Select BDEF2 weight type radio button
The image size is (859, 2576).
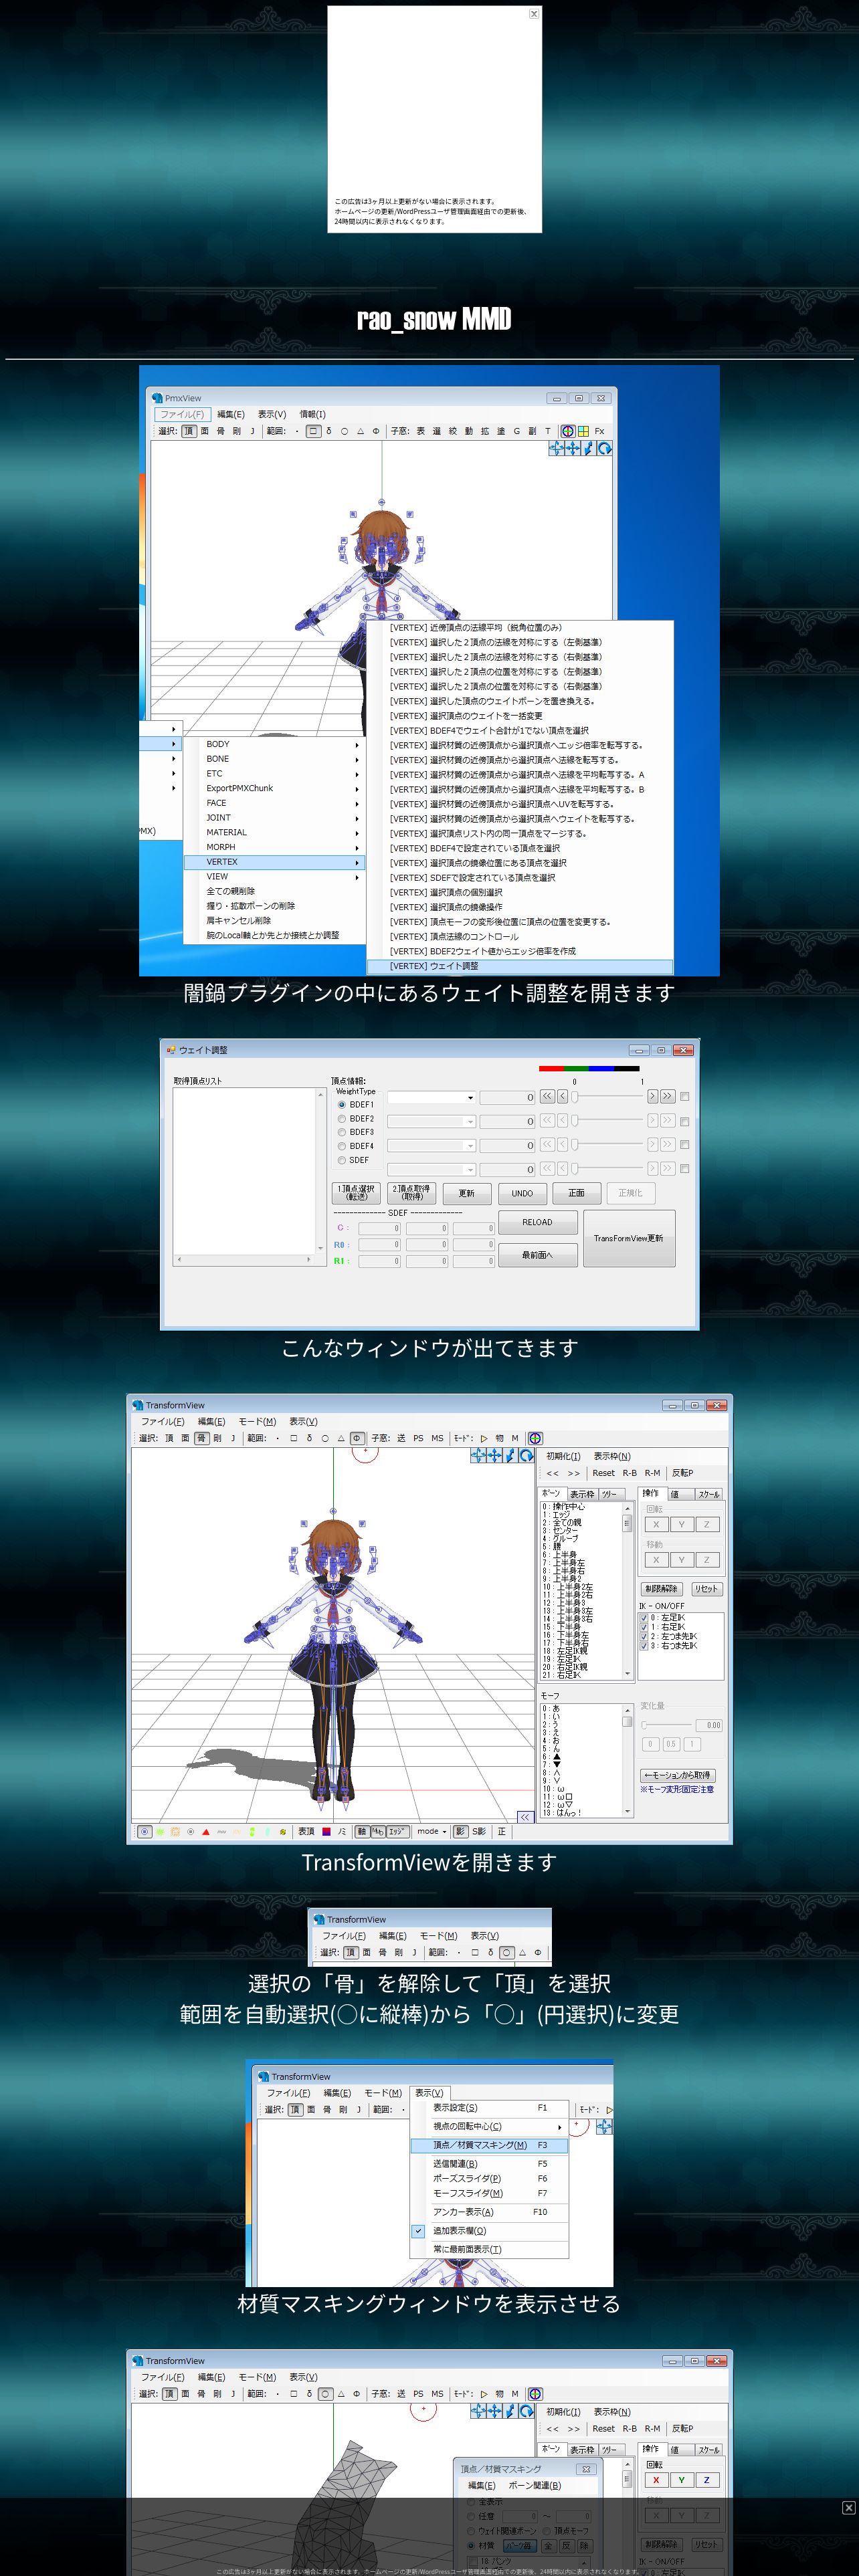click(342, 1119)
